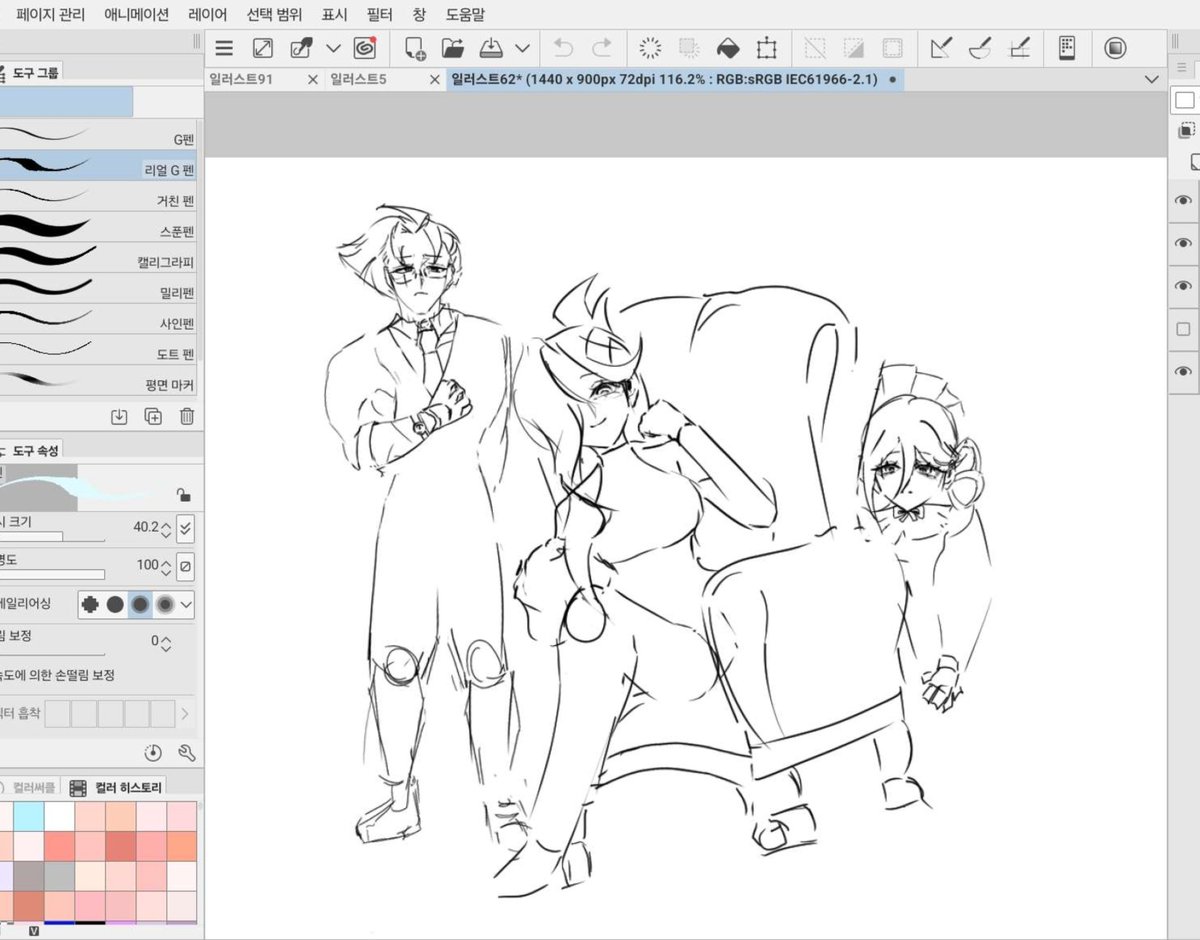
Task: Pick the light blue color history swatch
Action: click(27, 816)
